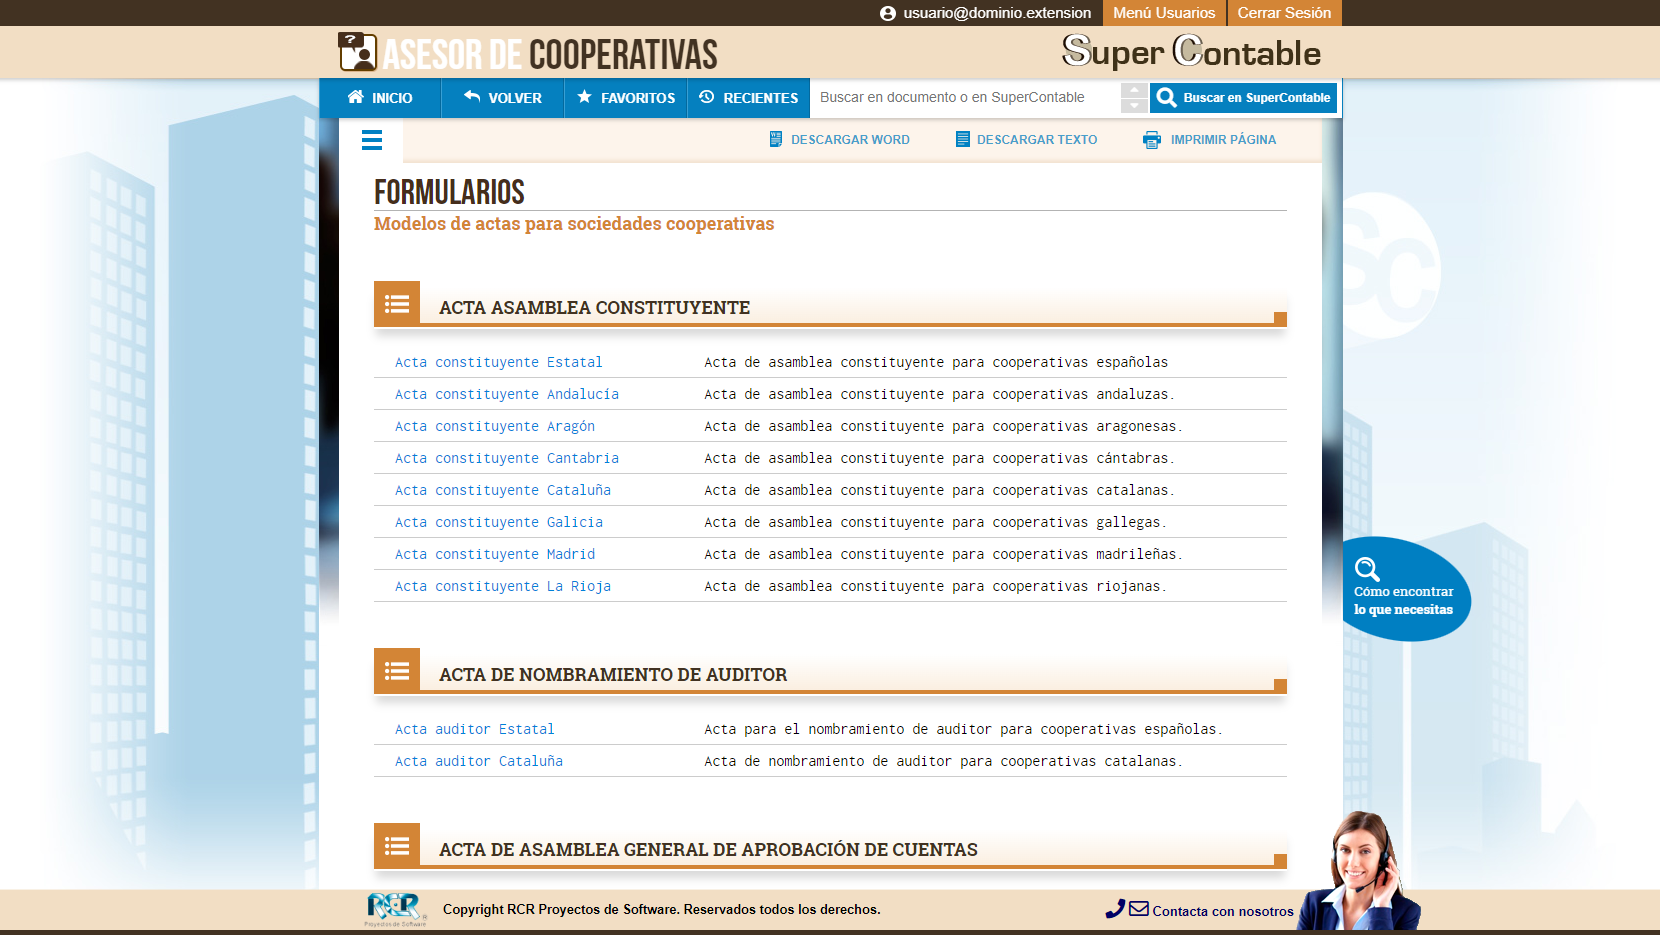Click Buscar en SuperContable button
The width and height of the screenshot is (1660, 935).
point(1243,98)
